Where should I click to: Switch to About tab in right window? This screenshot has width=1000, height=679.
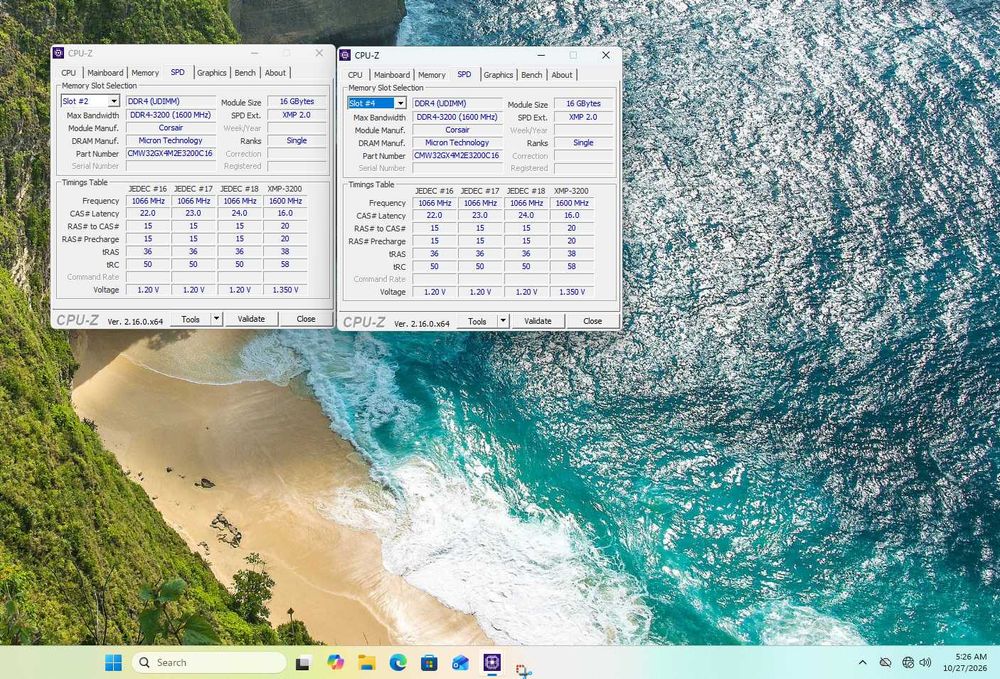tap(562, 75)
